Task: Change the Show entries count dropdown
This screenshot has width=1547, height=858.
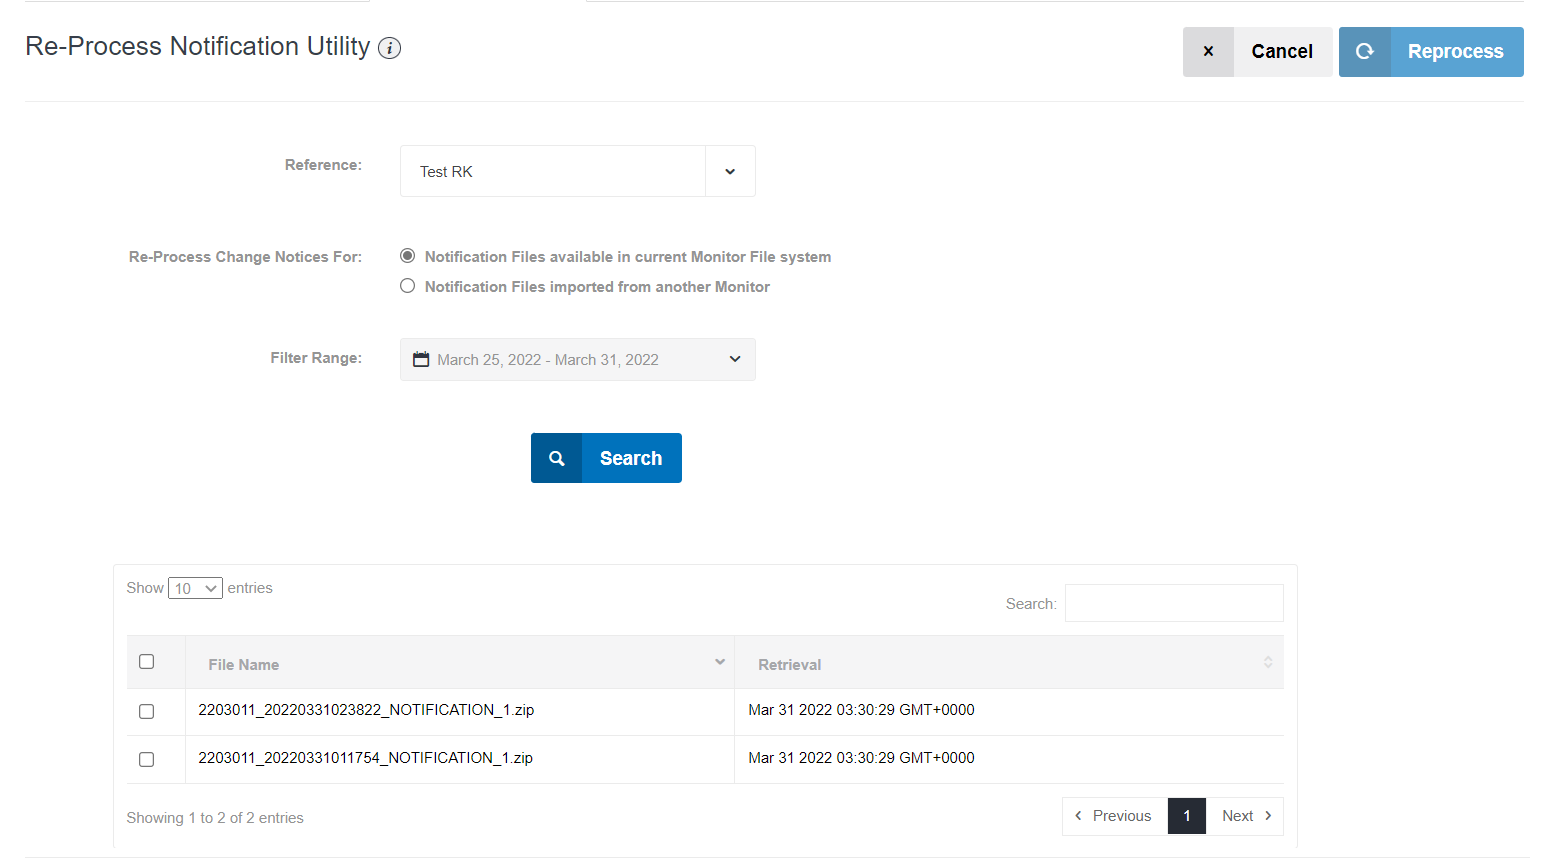Action: click(x=195, y=588)
